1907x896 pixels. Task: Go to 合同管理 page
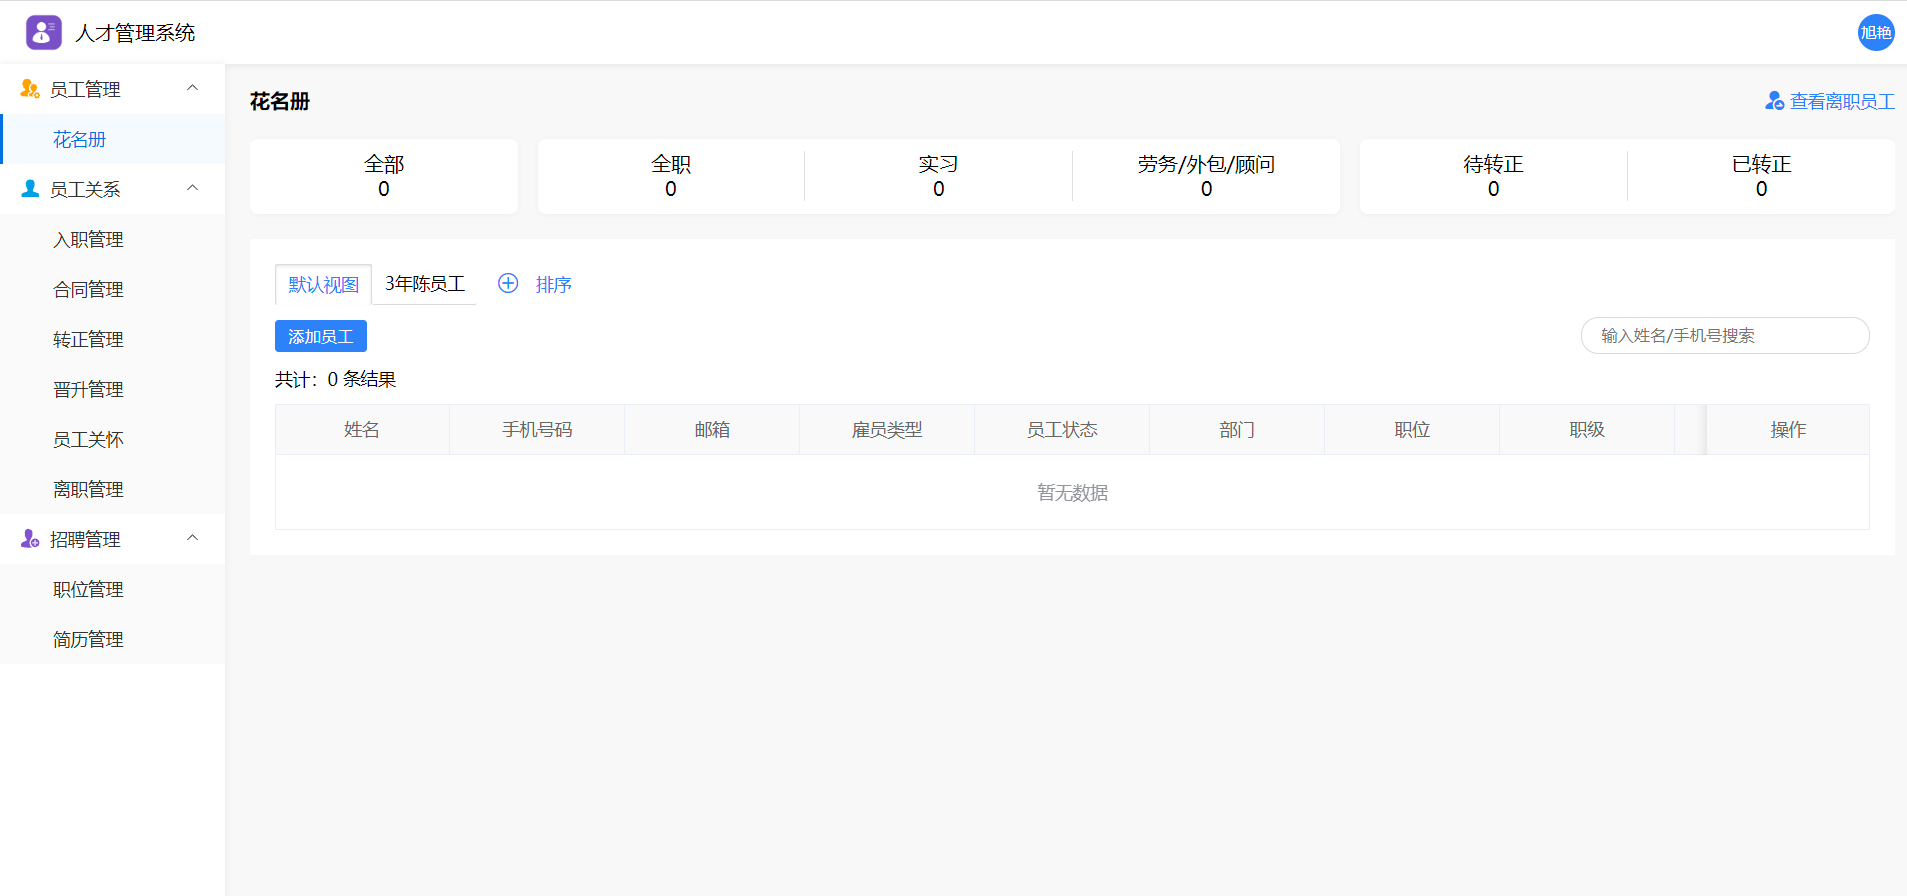tap(88, 290)
